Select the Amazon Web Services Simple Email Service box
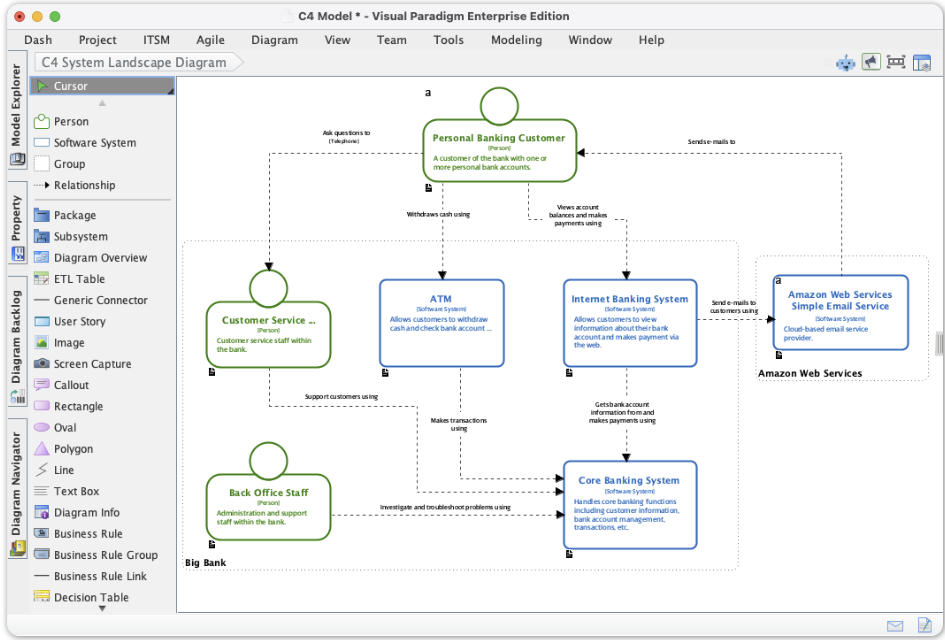The width and height of the screenshot is (945, 640). point(840,313)
